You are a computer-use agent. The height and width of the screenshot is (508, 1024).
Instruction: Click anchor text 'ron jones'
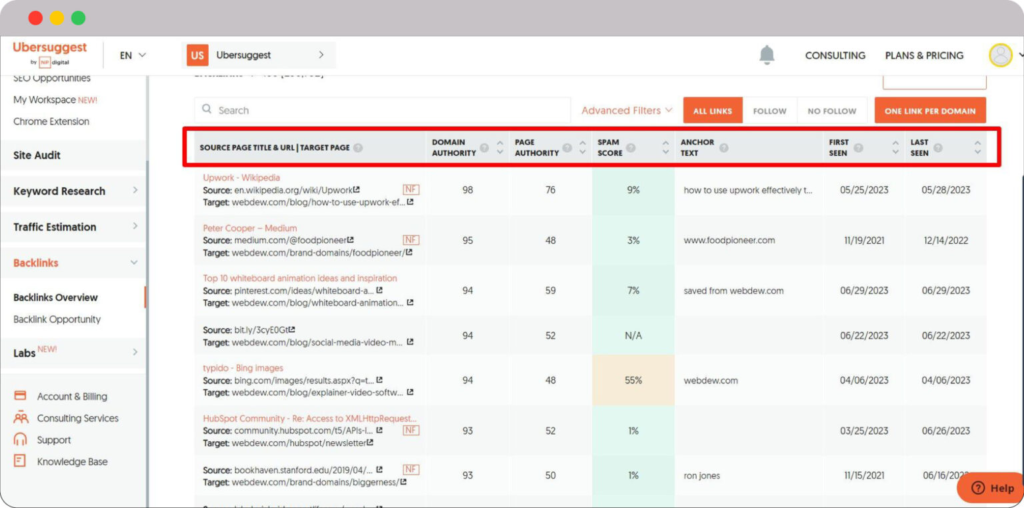701,475
